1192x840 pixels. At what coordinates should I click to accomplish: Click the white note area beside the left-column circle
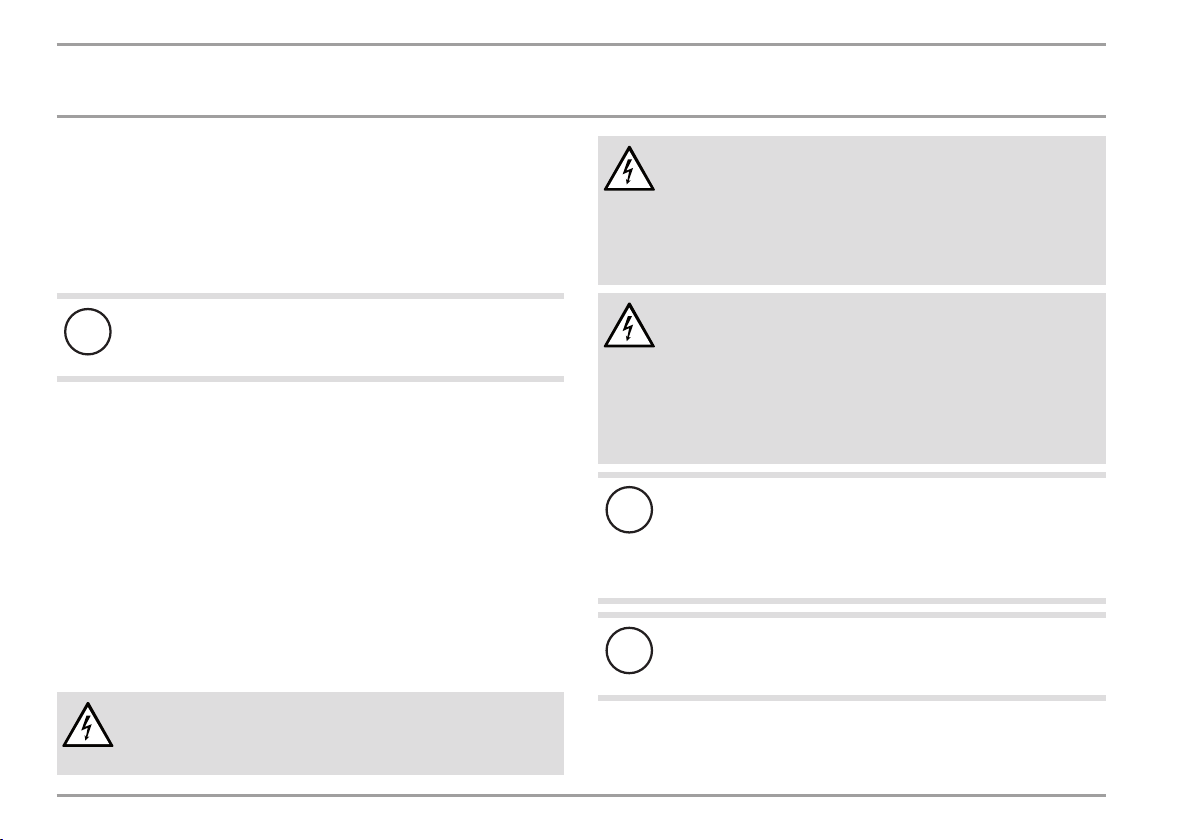pos(338,337)
